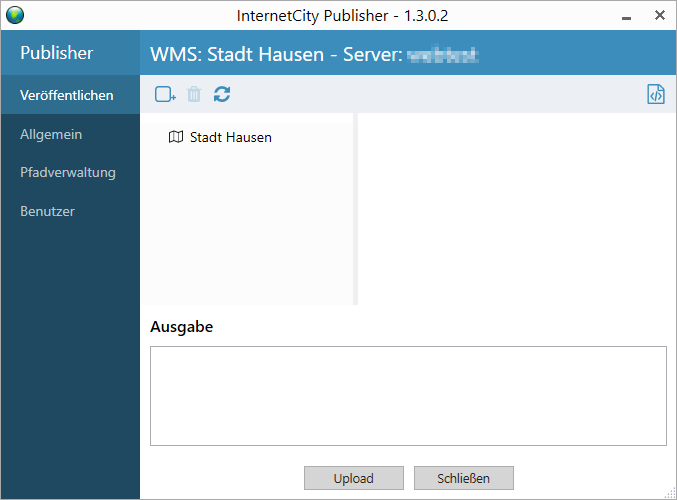Screen dimensions: 677x500
Task: Click the globe application icon in the title bar
Action: tap(15, 16)
